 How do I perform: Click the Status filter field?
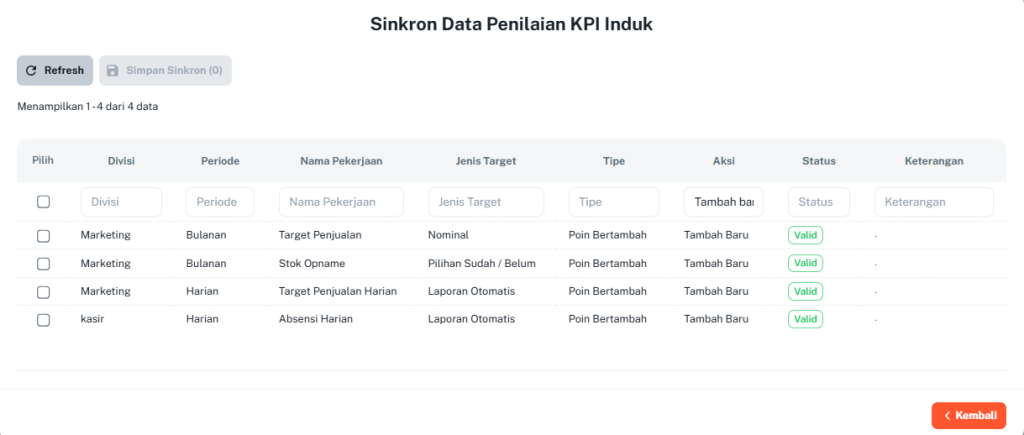pyautogui.click(x=819, y=202)
